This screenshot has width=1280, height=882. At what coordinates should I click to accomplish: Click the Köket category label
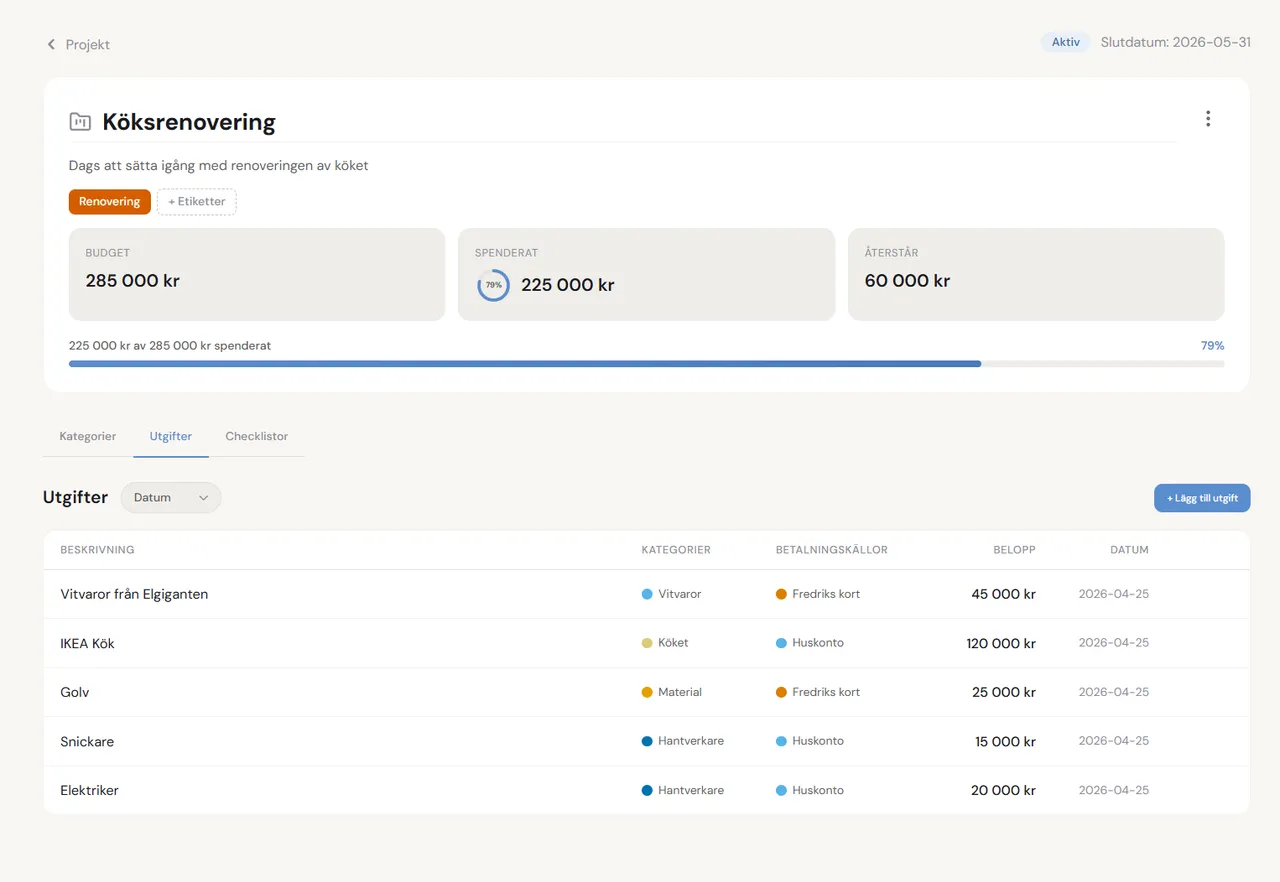pos(673,643)
